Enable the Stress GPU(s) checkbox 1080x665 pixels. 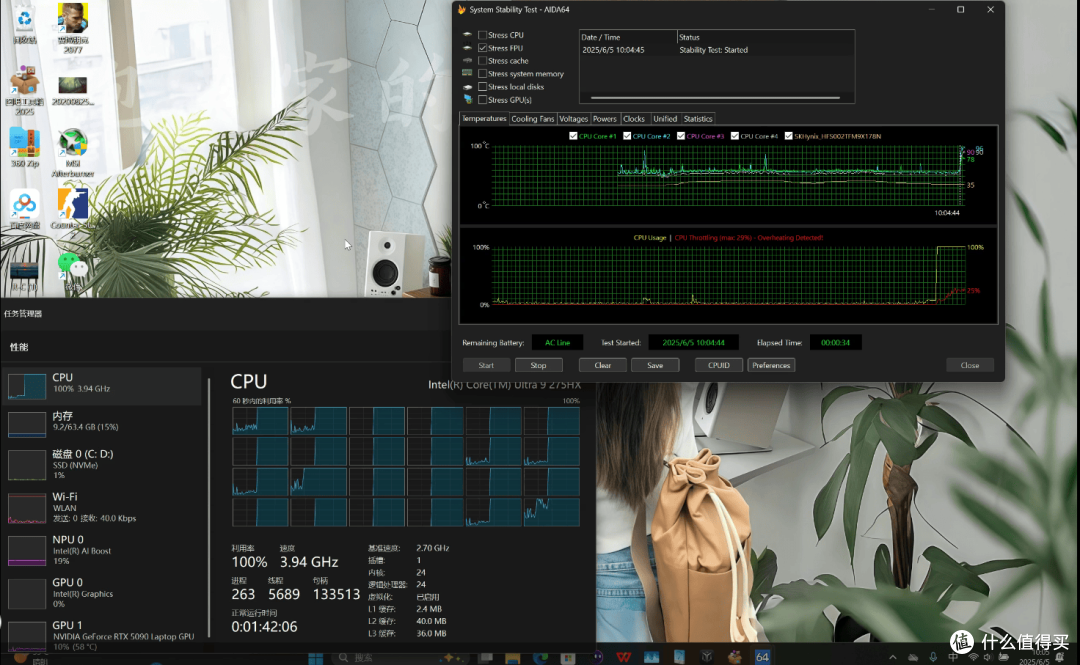482,100
